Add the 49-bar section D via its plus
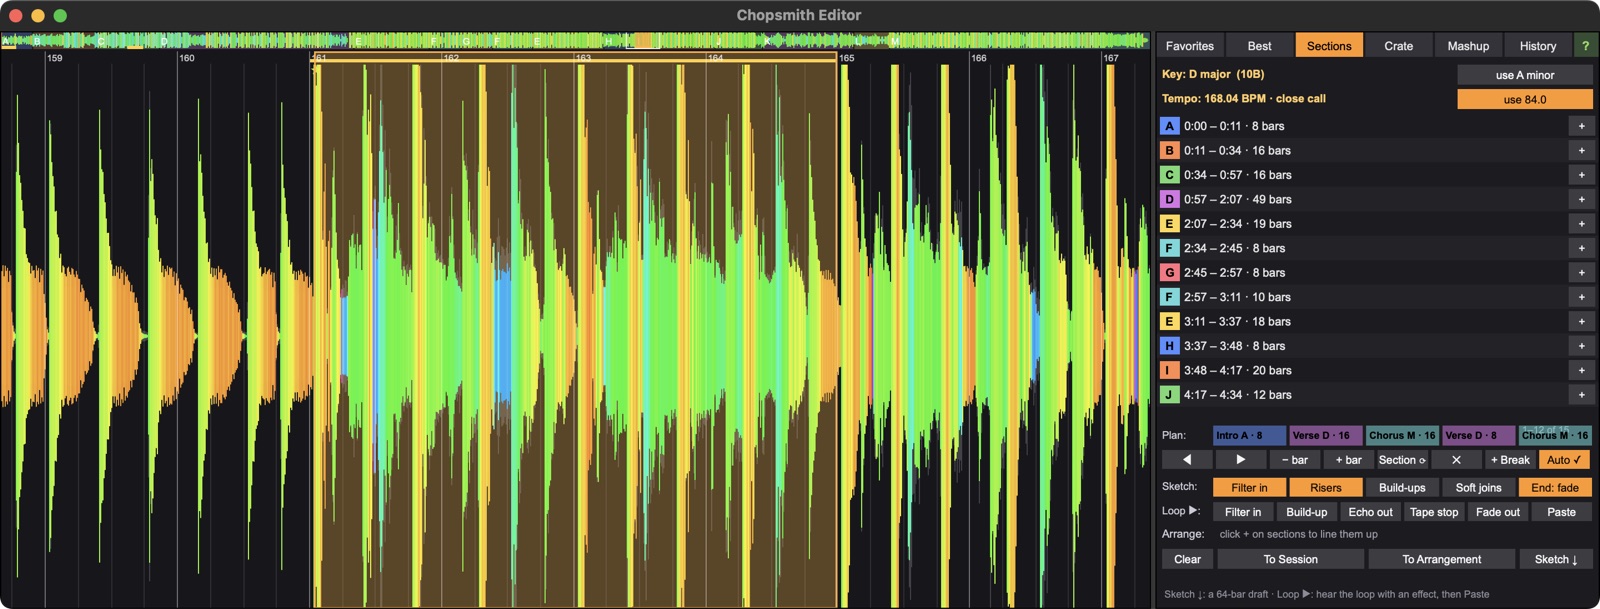This screenshot has width=1600, height=609. (1581, 199)
